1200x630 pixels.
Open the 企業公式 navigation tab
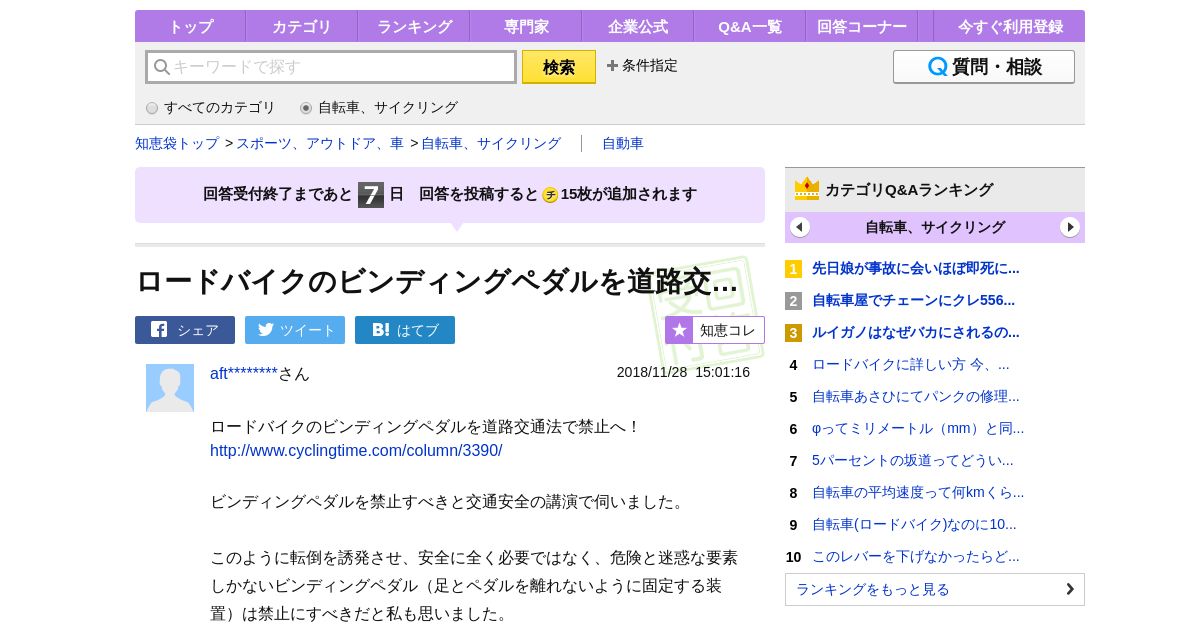638,26
